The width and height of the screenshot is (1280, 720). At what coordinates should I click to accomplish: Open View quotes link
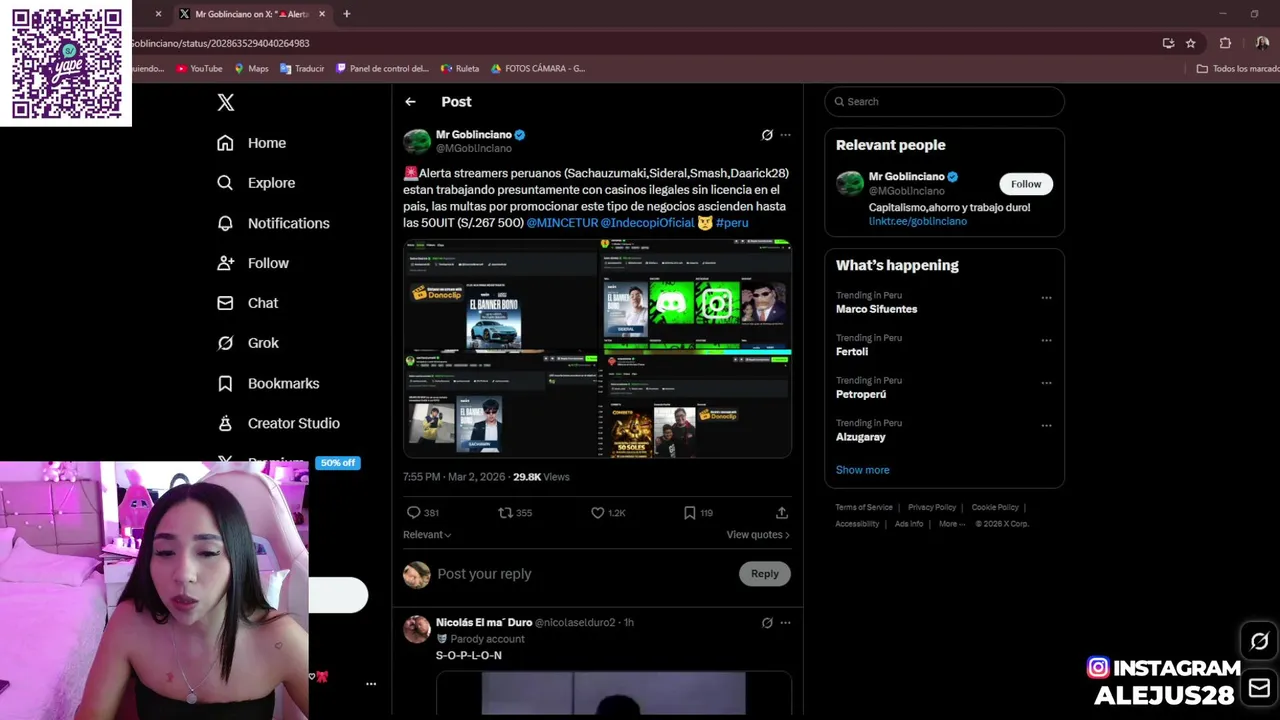(758, 535)
